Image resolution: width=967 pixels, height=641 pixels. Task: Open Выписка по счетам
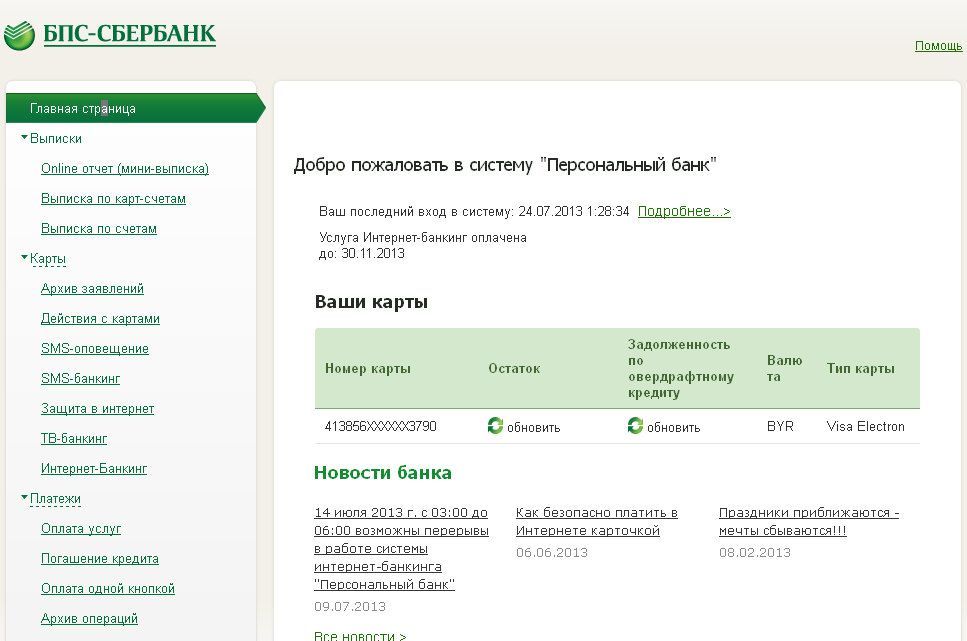(99, 229)
